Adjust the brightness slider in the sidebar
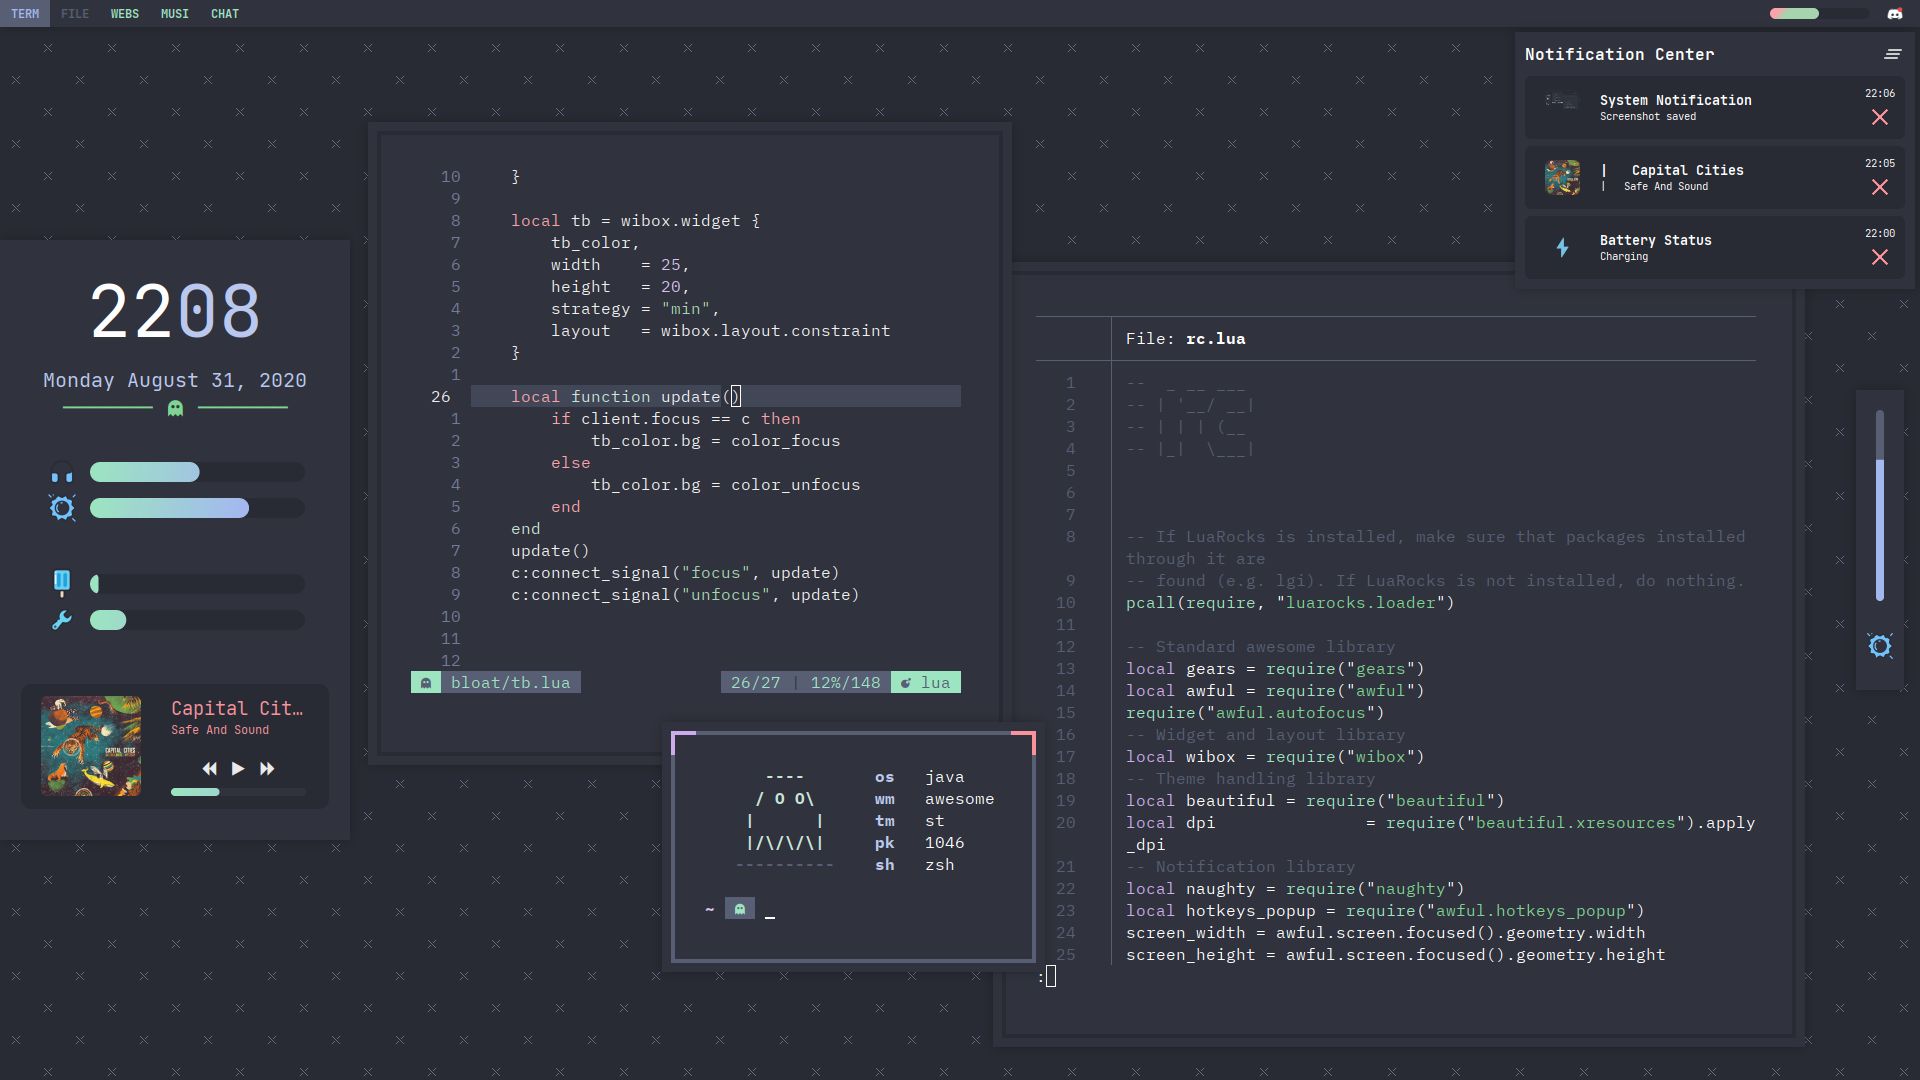 click(x=170, y=508)
